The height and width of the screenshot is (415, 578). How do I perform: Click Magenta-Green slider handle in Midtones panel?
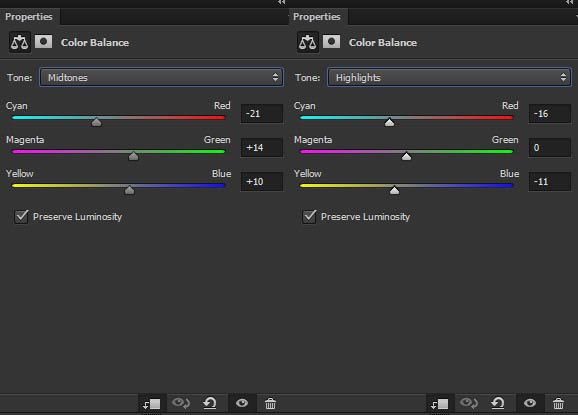133,156
